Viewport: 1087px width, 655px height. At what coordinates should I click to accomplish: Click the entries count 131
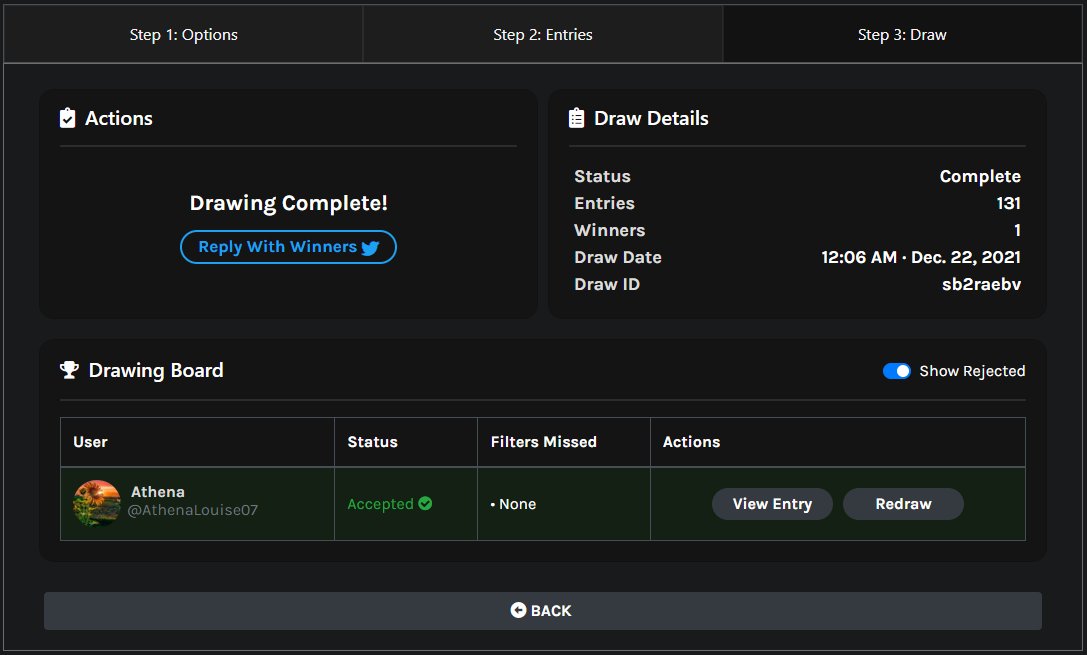pos(1008,203)
